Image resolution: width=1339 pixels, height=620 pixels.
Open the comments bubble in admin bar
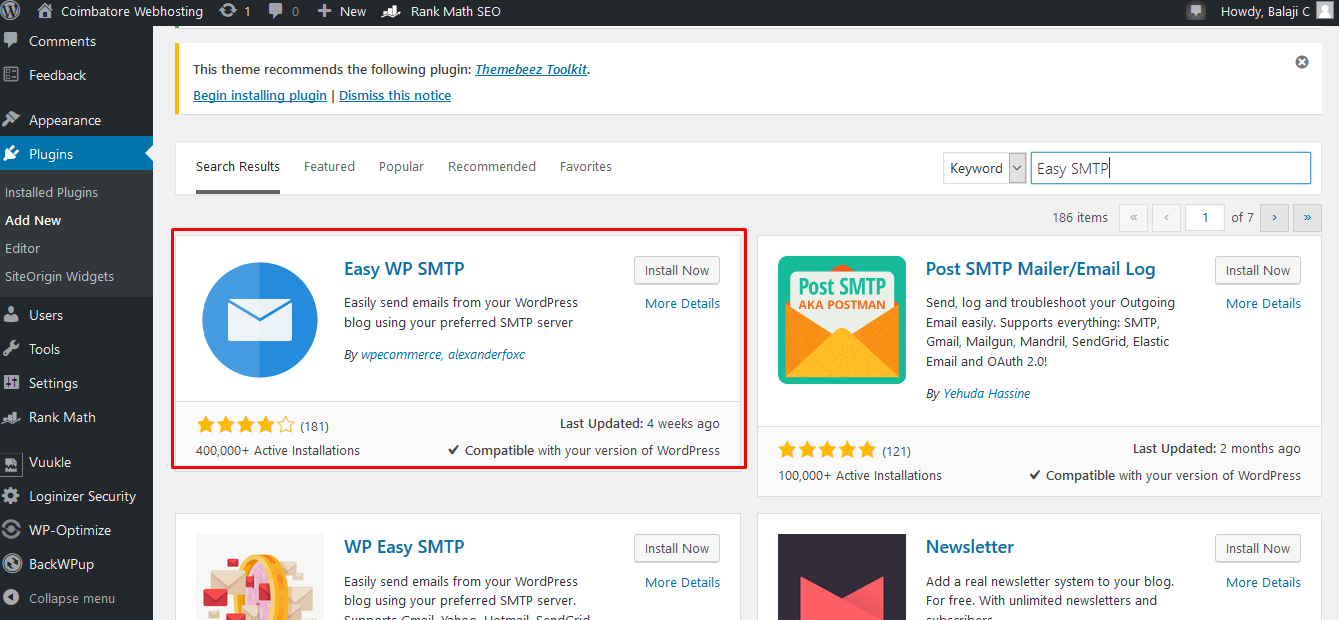284,11
